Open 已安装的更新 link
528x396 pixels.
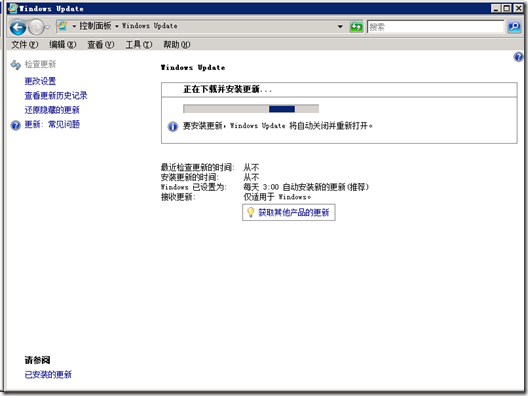tap(48, 374)
